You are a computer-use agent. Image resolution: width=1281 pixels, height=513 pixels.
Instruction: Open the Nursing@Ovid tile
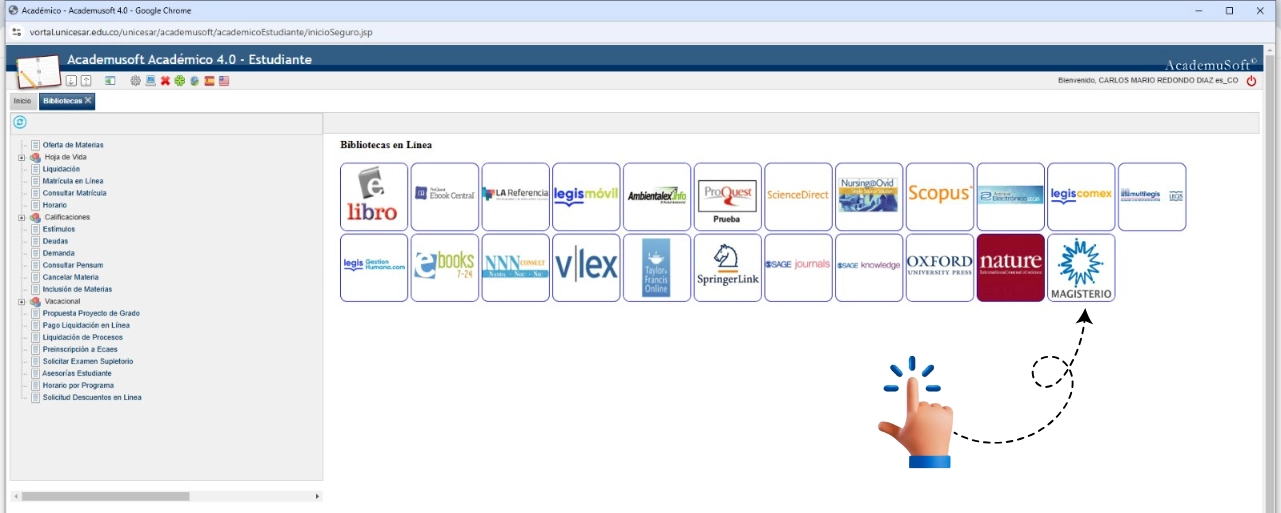pos(869,197)
